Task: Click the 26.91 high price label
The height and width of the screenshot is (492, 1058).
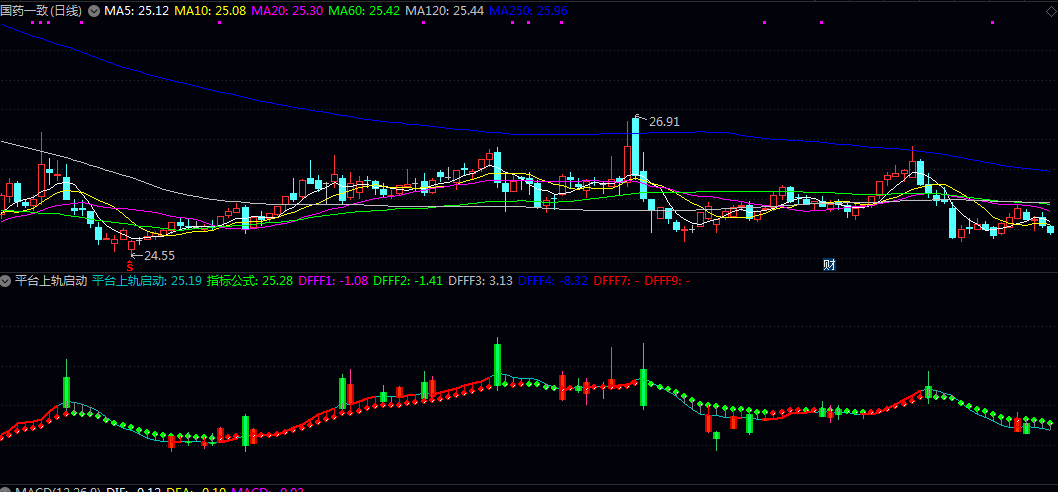Action: 664,122
